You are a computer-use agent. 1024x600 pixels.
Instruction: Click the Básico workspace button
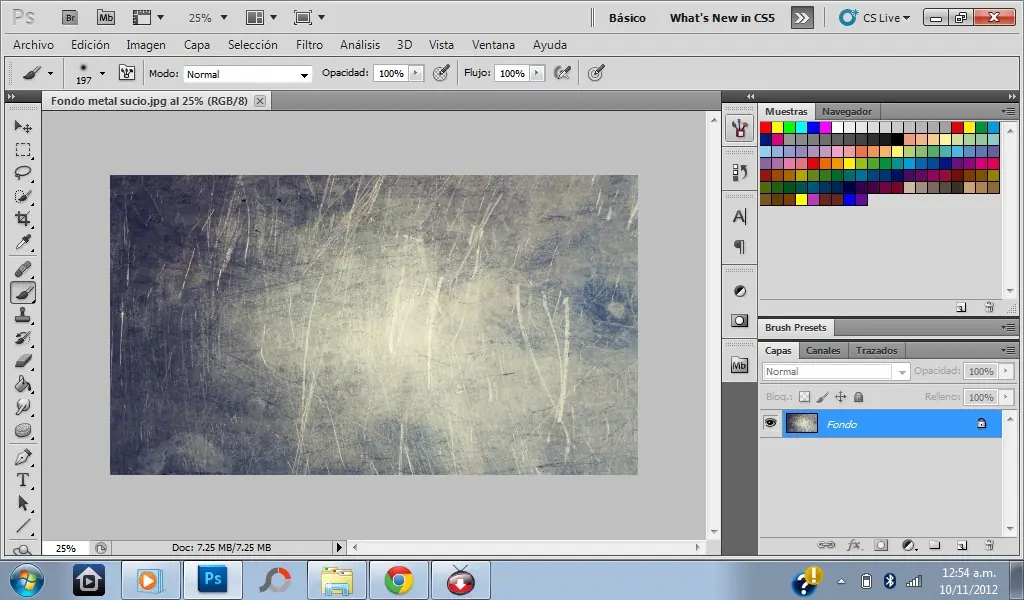click(627, 17)
